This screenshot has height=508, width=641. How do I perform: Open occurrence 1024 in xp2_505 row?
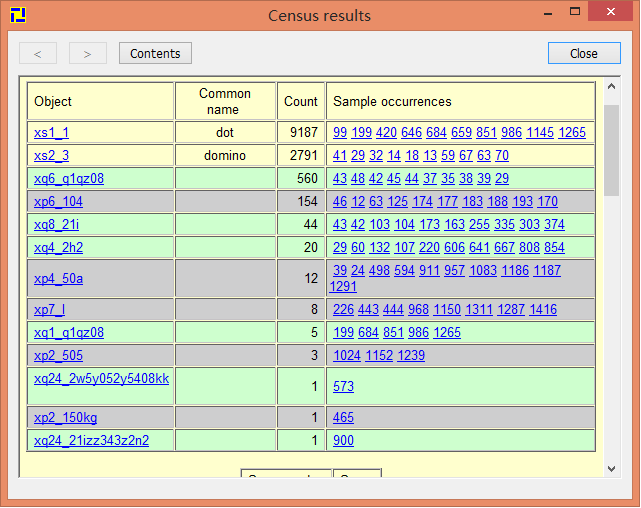point(347,355)
